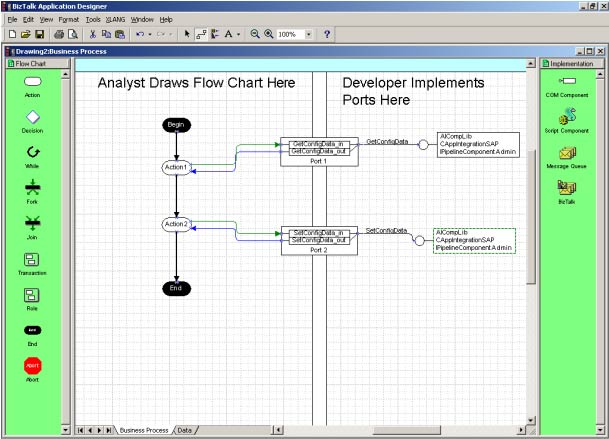Screen dimensions: 609x439
Task: Select the Script Component implementation shape
Action: coord(566,118)
